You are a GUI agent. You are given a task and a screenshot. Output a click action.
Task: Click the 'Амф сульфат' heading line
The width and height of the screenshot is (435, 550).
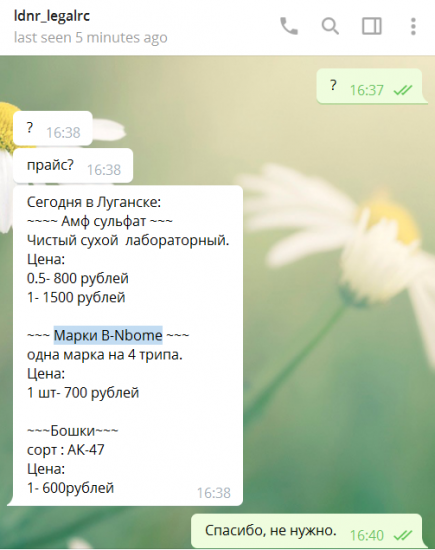point(100,221)
